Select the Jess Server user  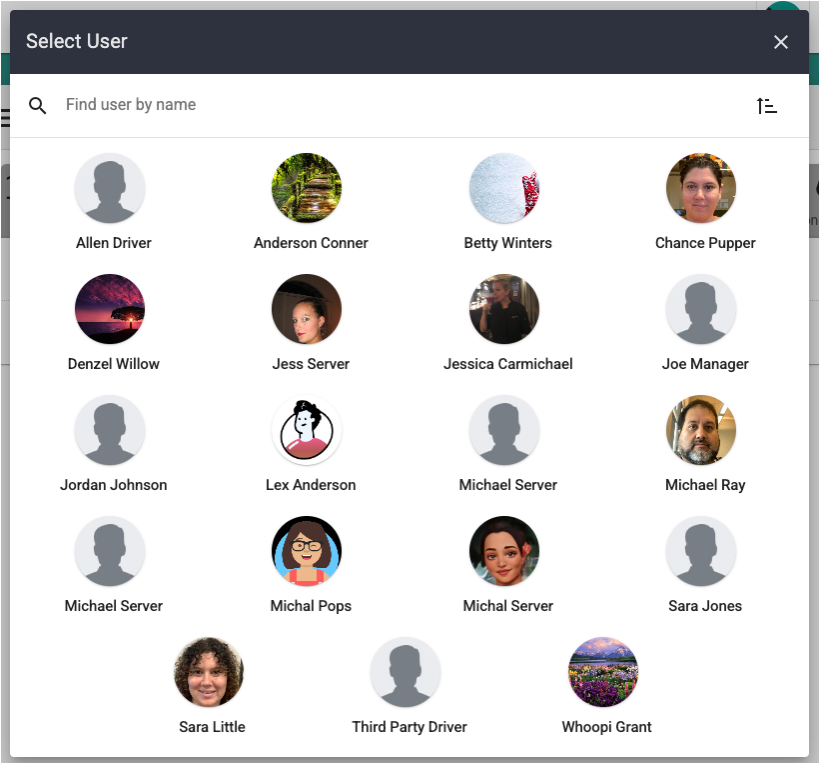tap(307, 309)
